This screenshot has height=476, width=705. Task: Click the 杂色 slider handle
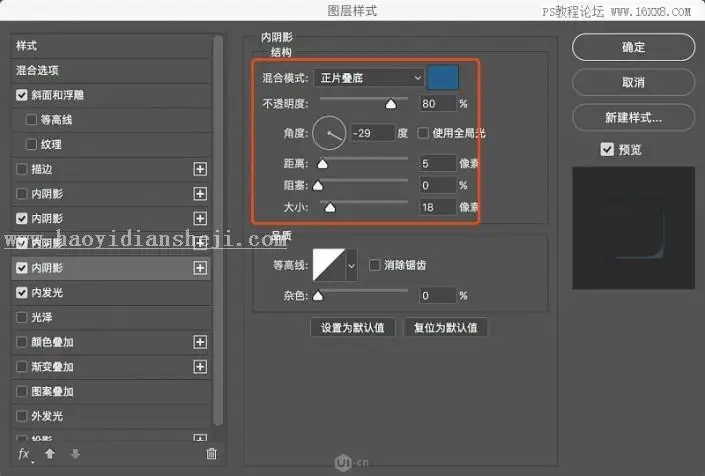click(x=317, y=296)
